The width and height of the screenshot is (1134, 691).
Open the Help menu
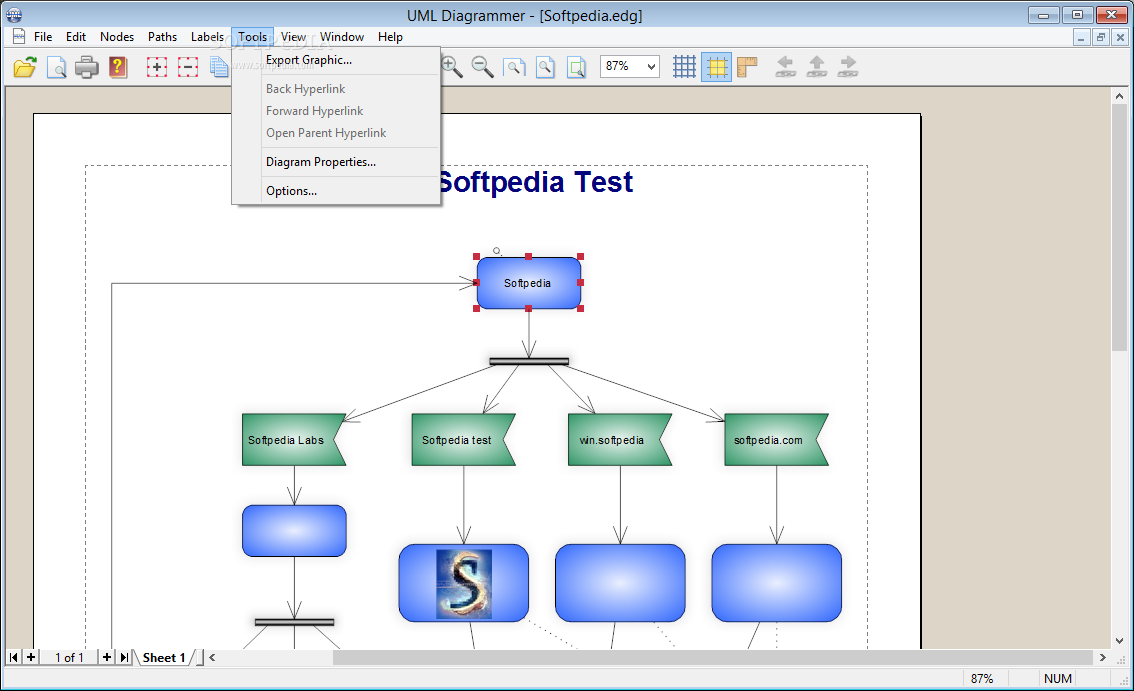point(391,37)
